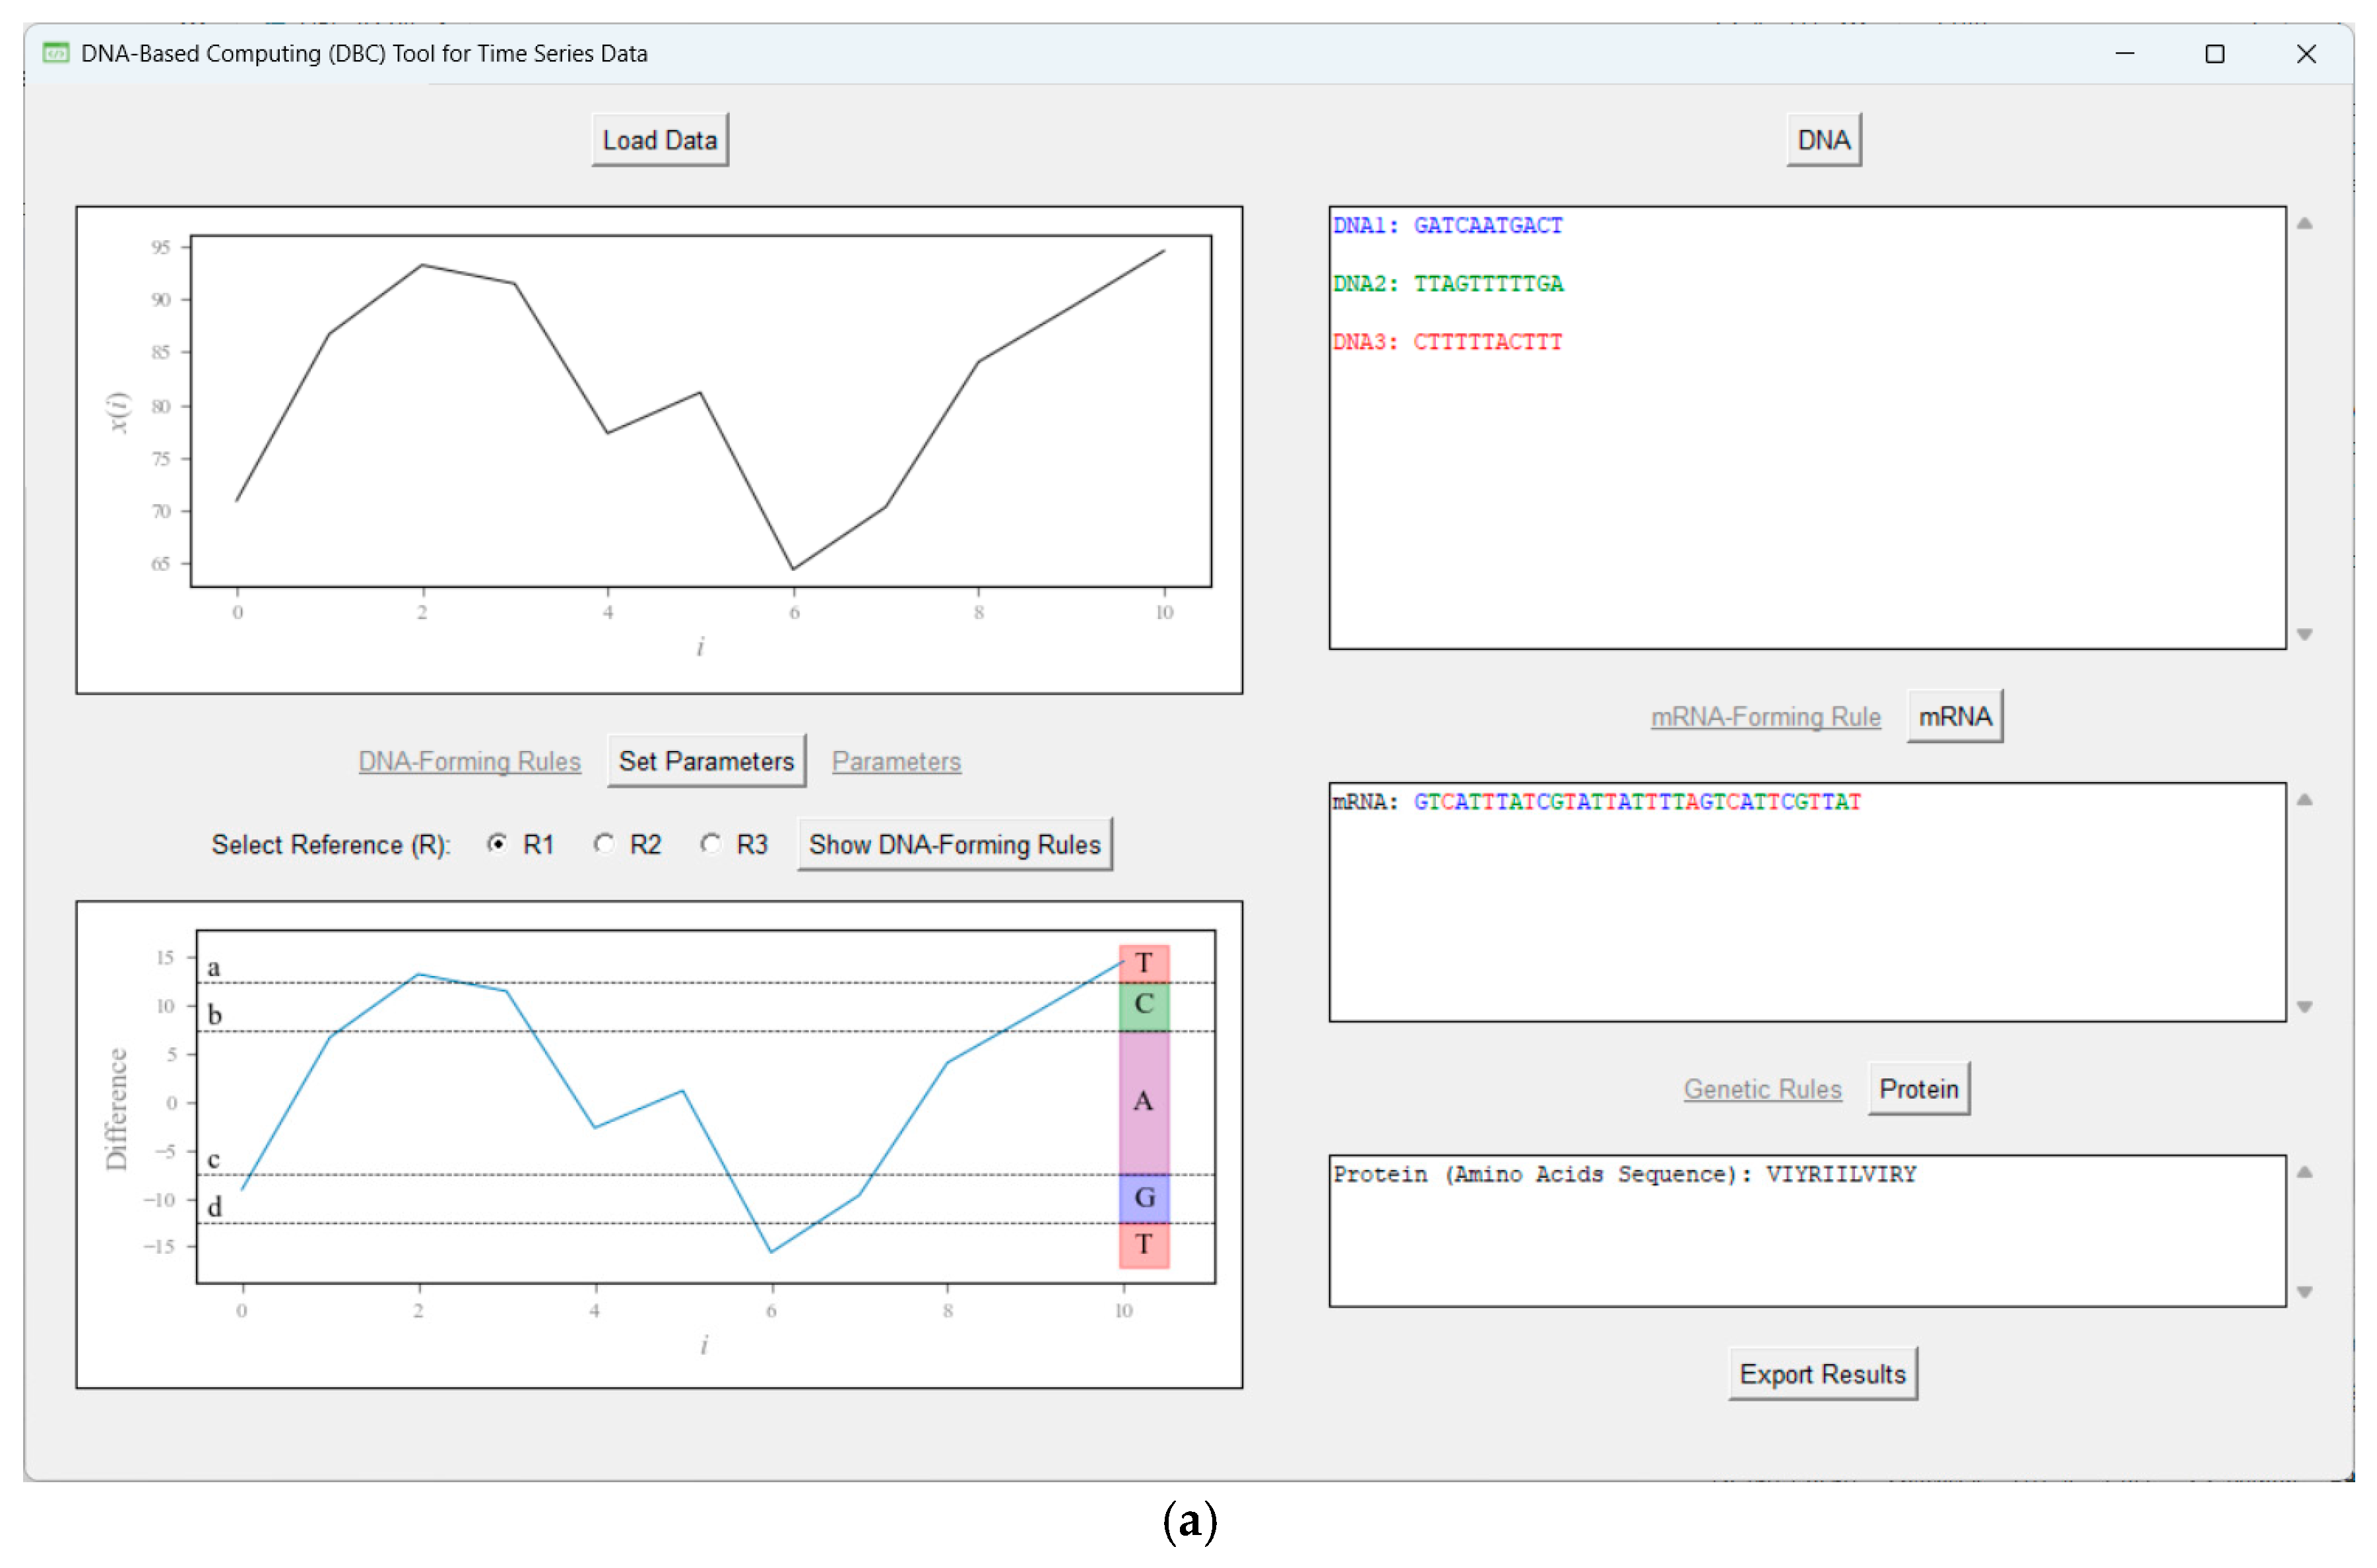The width and height of the screenshot is (2377, 1568).
Task: Click Show DNA-Forming Rules button
Action: [954, 844]
